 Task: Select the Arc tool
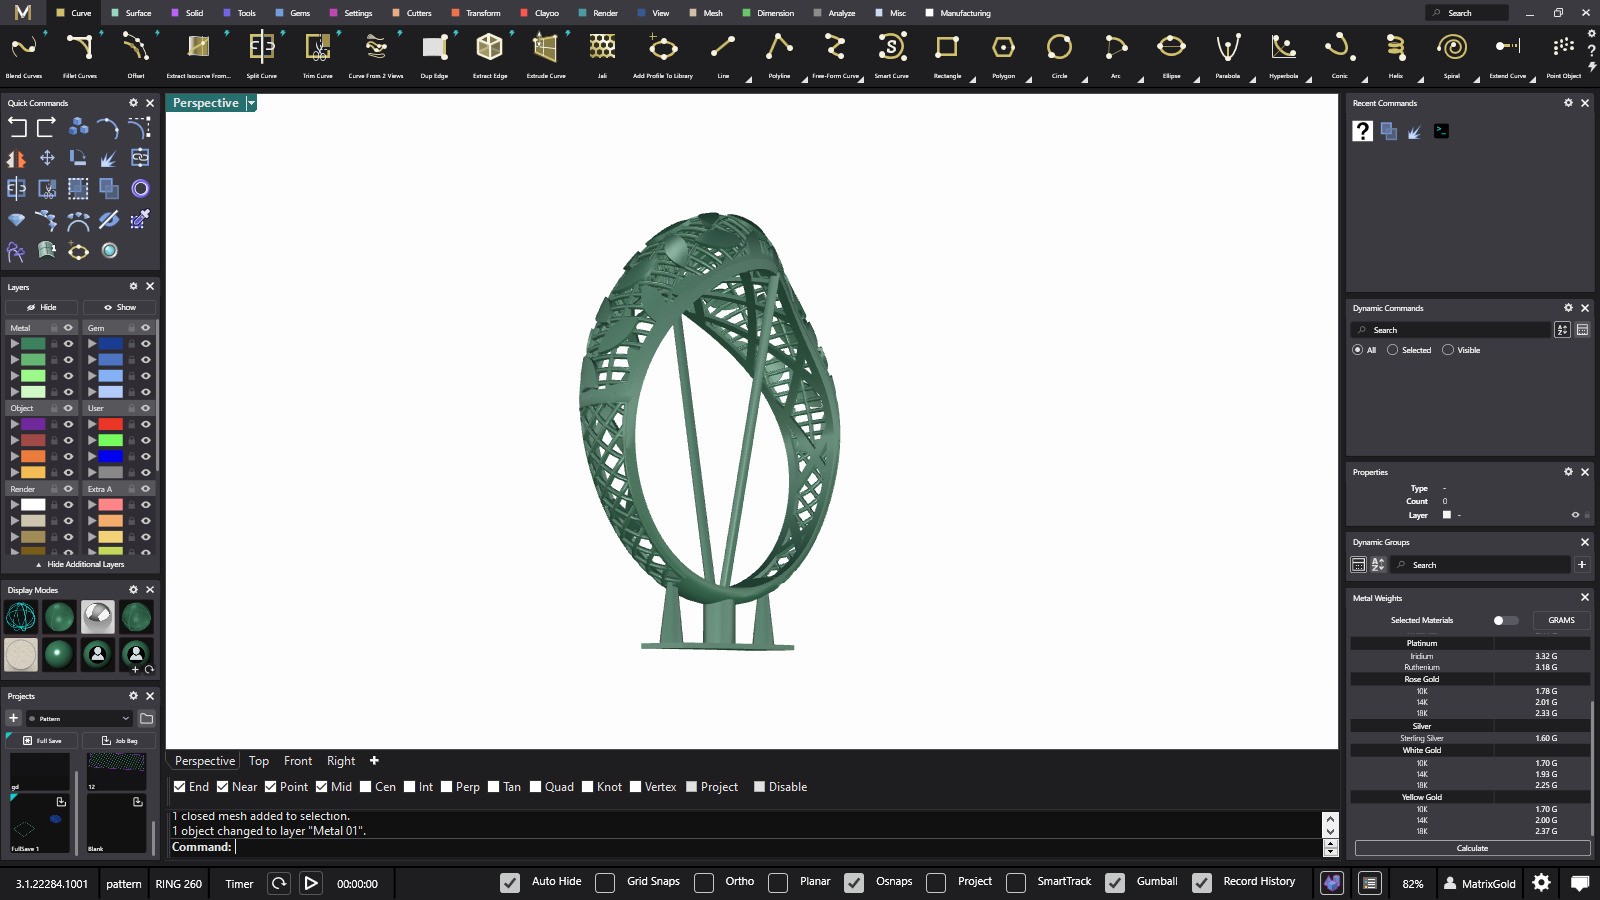point(1115,47)
